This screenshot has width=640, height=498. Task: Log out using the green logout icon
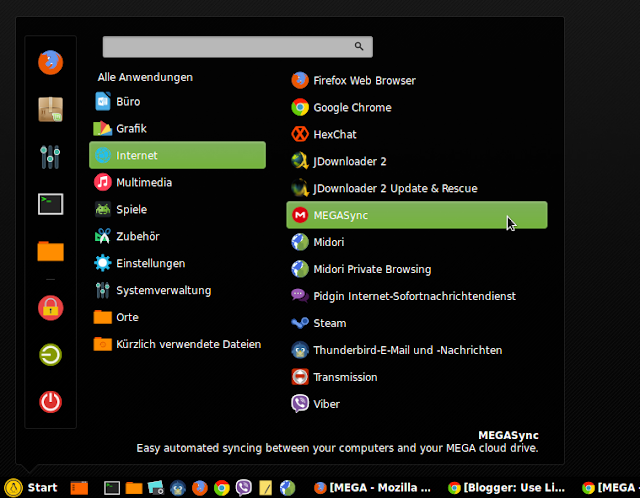(x=50, y=355)
